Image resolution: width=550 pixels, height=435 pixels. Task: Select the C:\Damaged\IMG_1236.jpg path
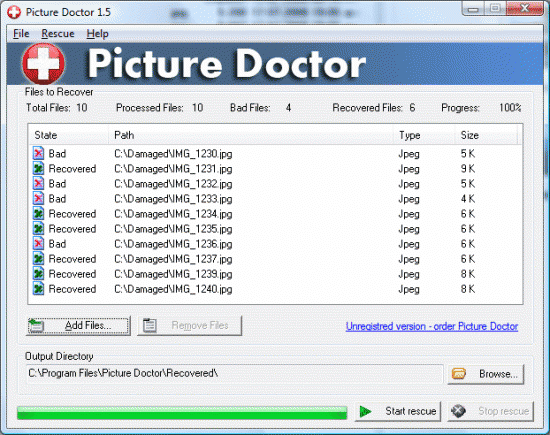[x=173, y=244]
